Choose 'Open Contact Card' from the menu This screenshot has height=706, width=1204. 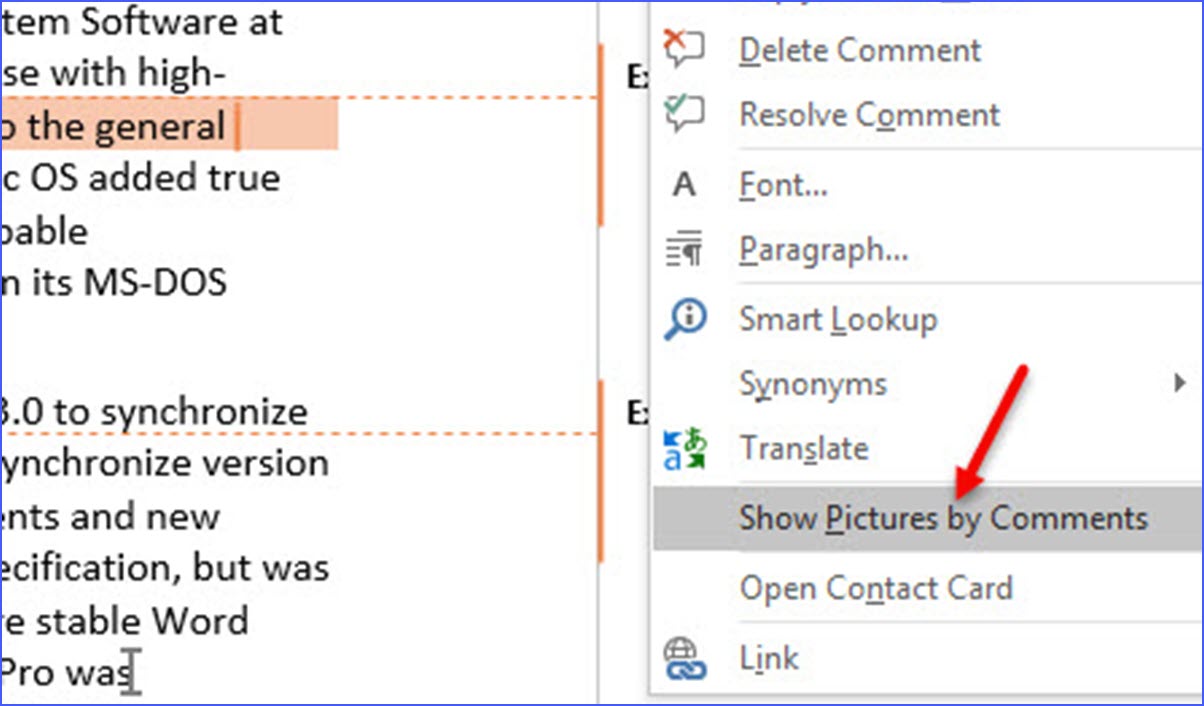pos(877,588)
